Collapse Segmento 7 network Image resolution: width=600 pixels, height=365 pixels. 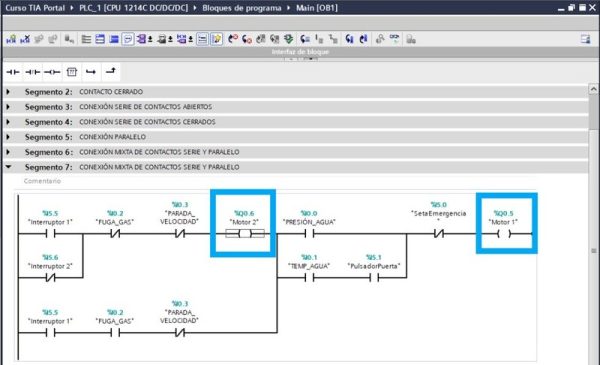[8, 167]
